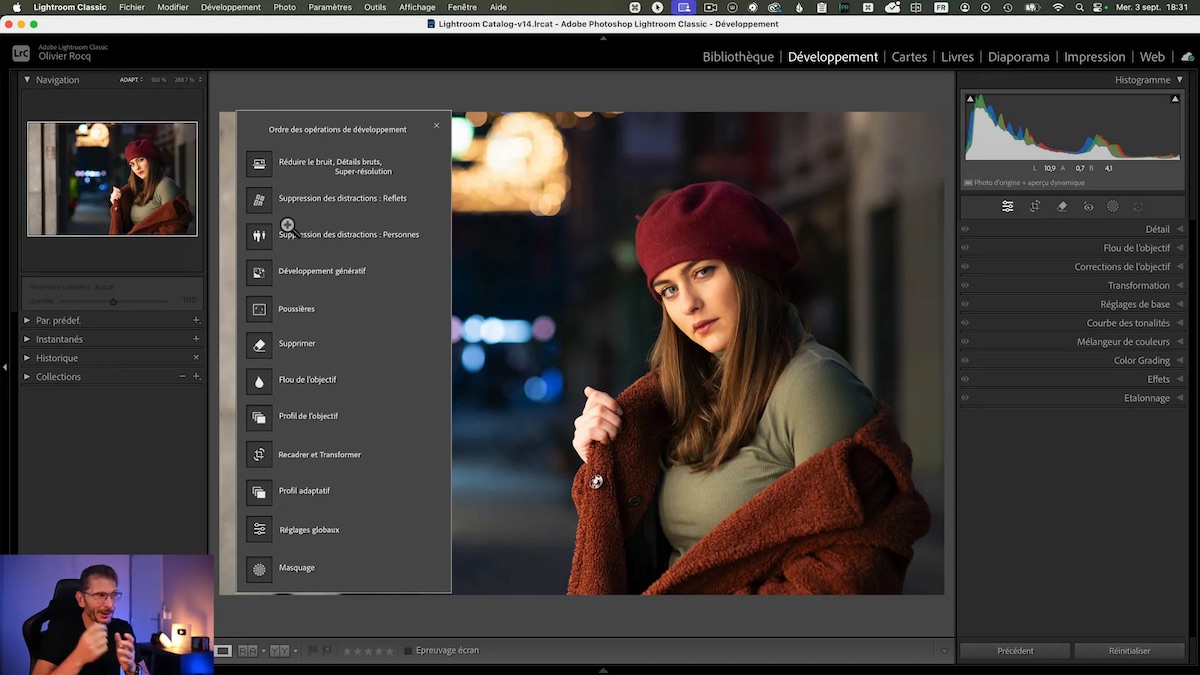Toggle visibility eye of Détail panel
Screen dimensions: 1200x675
pyautogui.click(x=965, y=229)
